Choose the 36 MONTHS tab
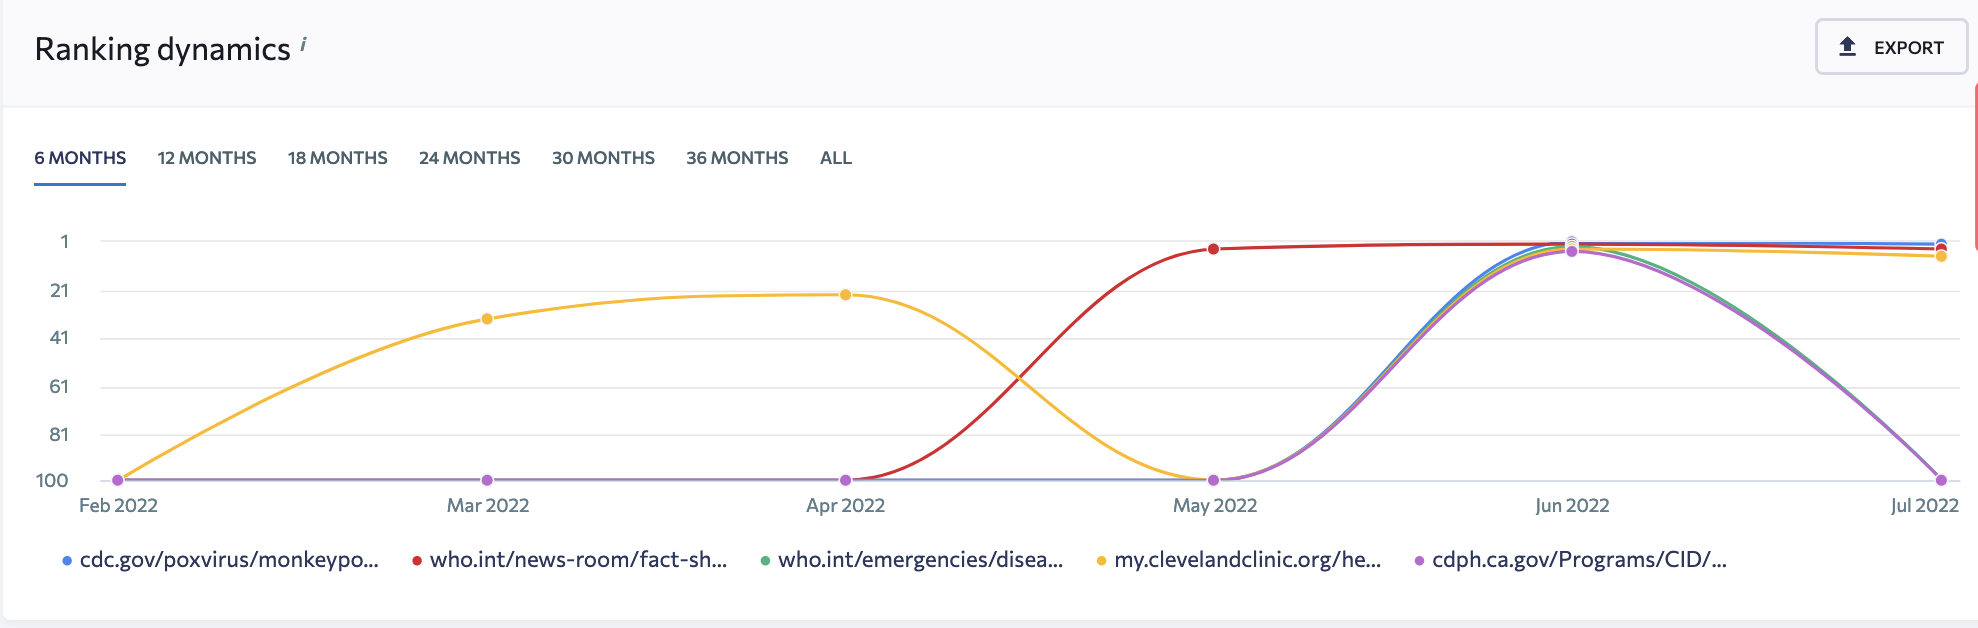1978x628 pixels. point(737,158)
